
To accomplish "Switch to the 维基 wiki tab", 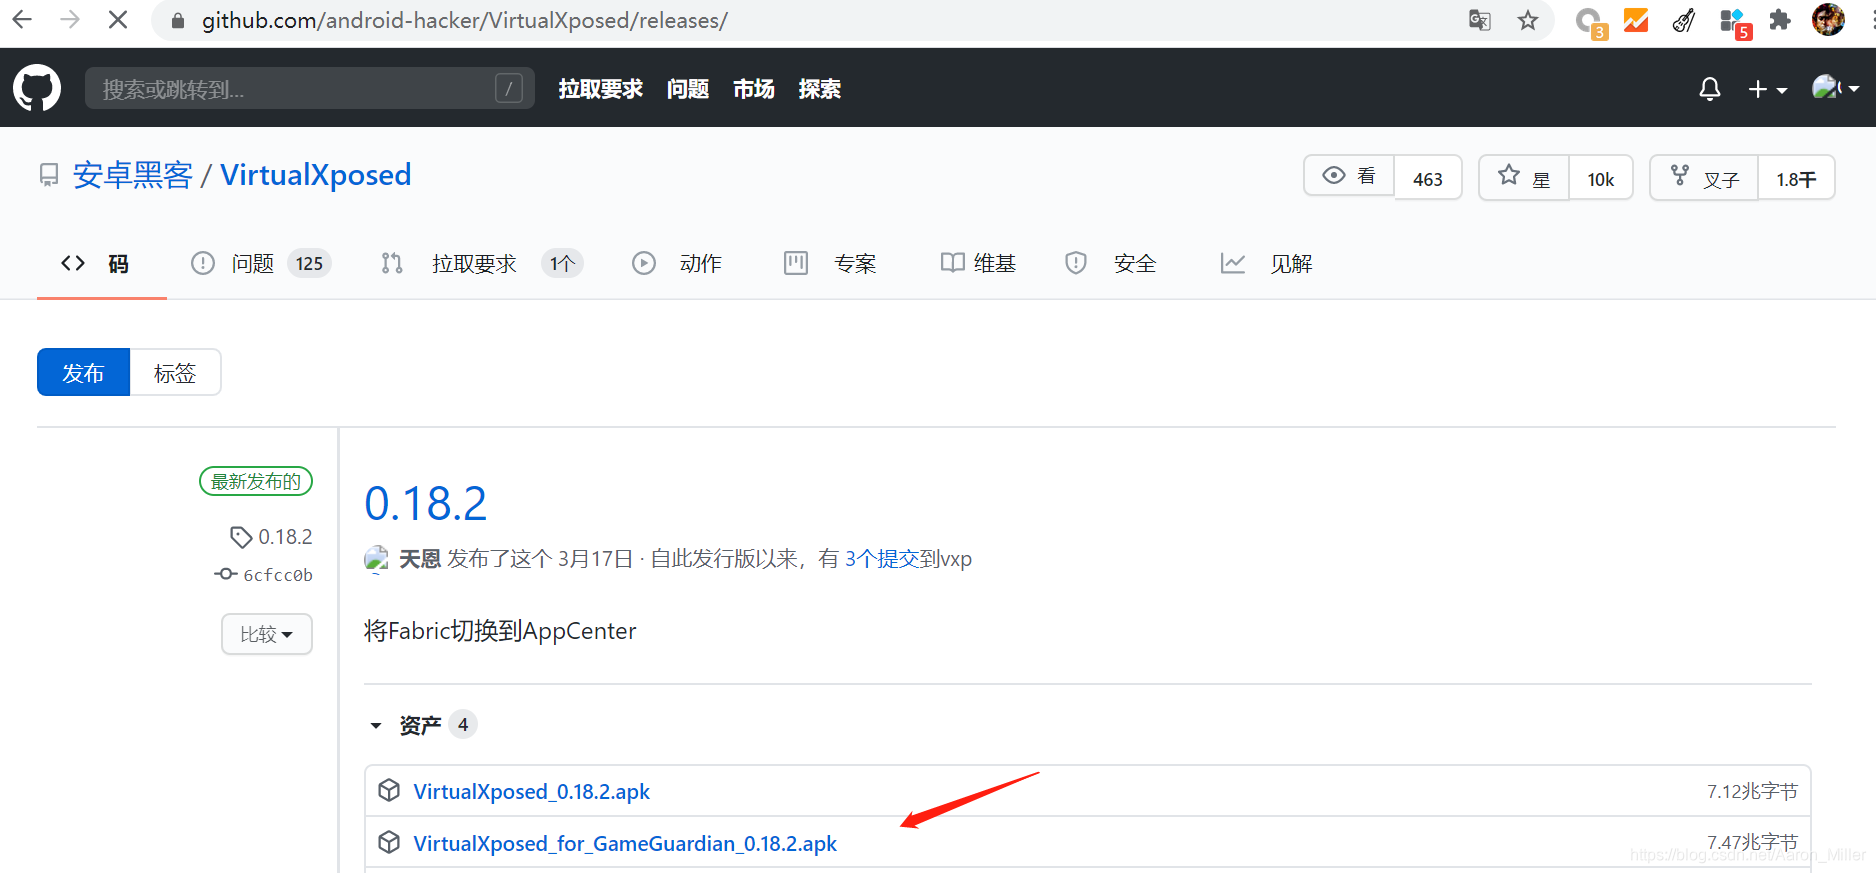I will [979, 263].
